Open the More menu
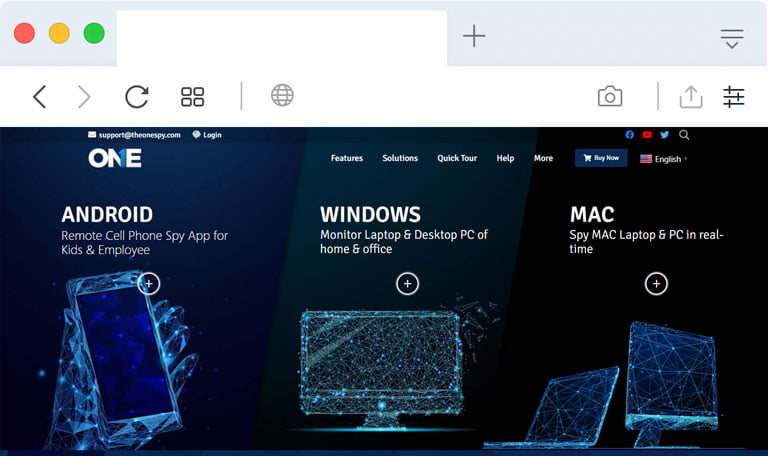 (543, 158)
